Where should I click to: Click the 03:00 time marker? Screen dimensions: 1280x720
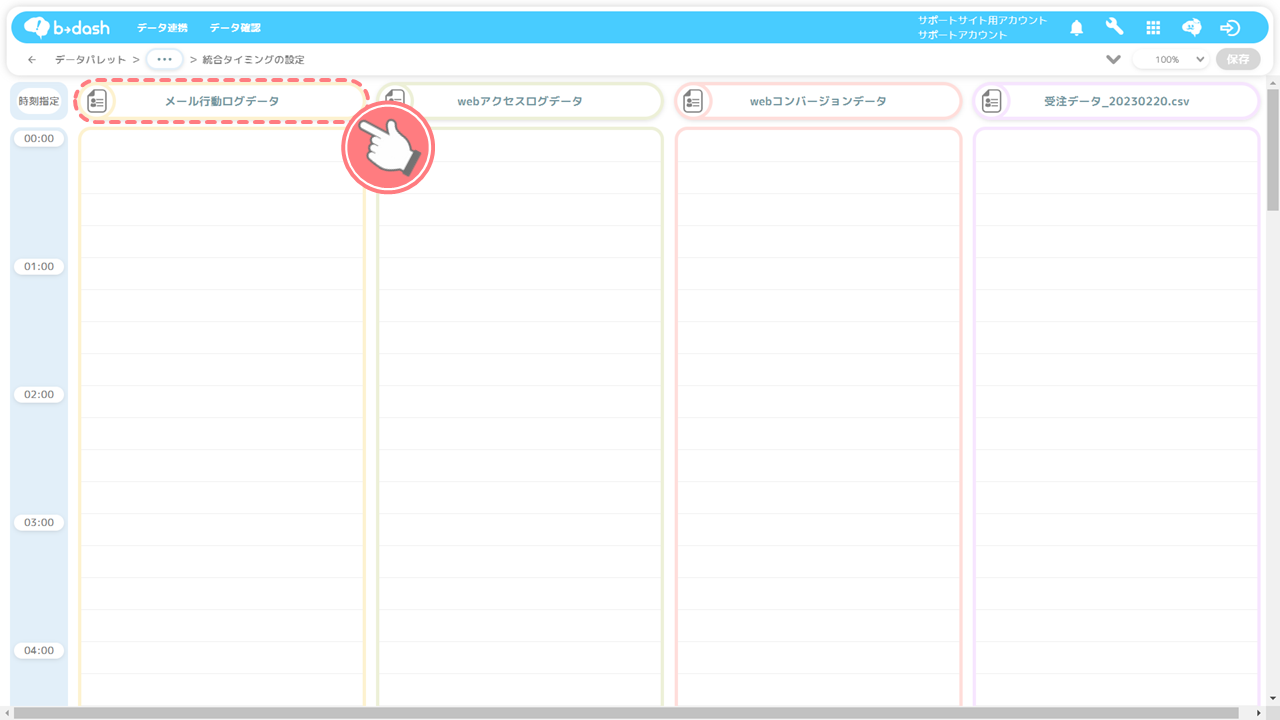39,523
